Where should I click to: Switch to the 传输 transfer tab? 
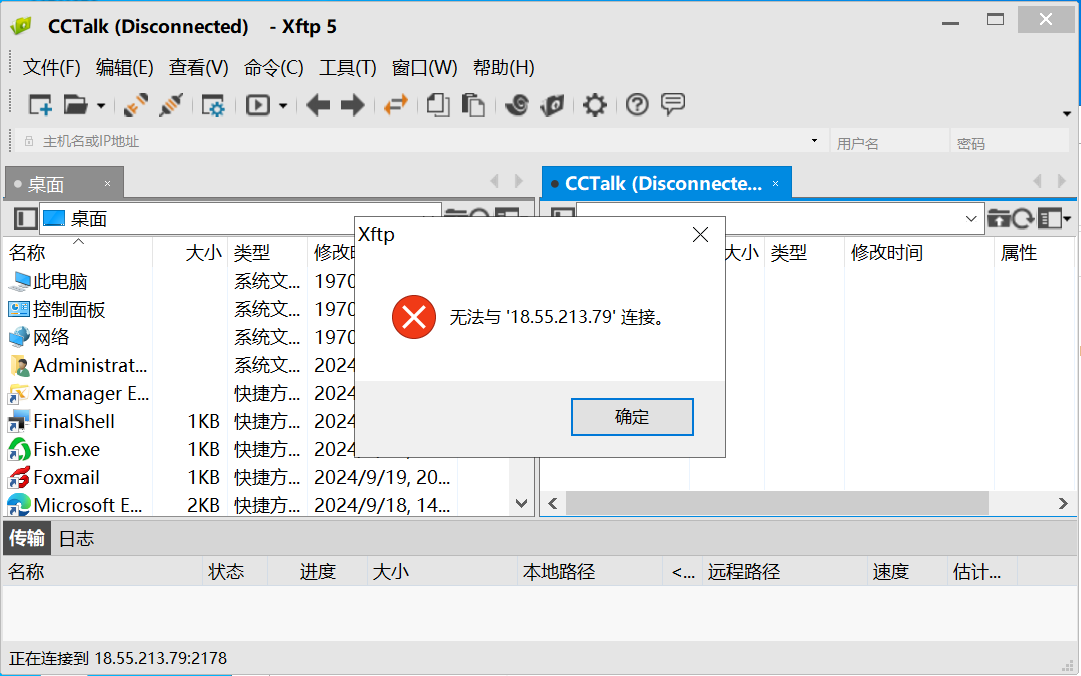(27, 538)
